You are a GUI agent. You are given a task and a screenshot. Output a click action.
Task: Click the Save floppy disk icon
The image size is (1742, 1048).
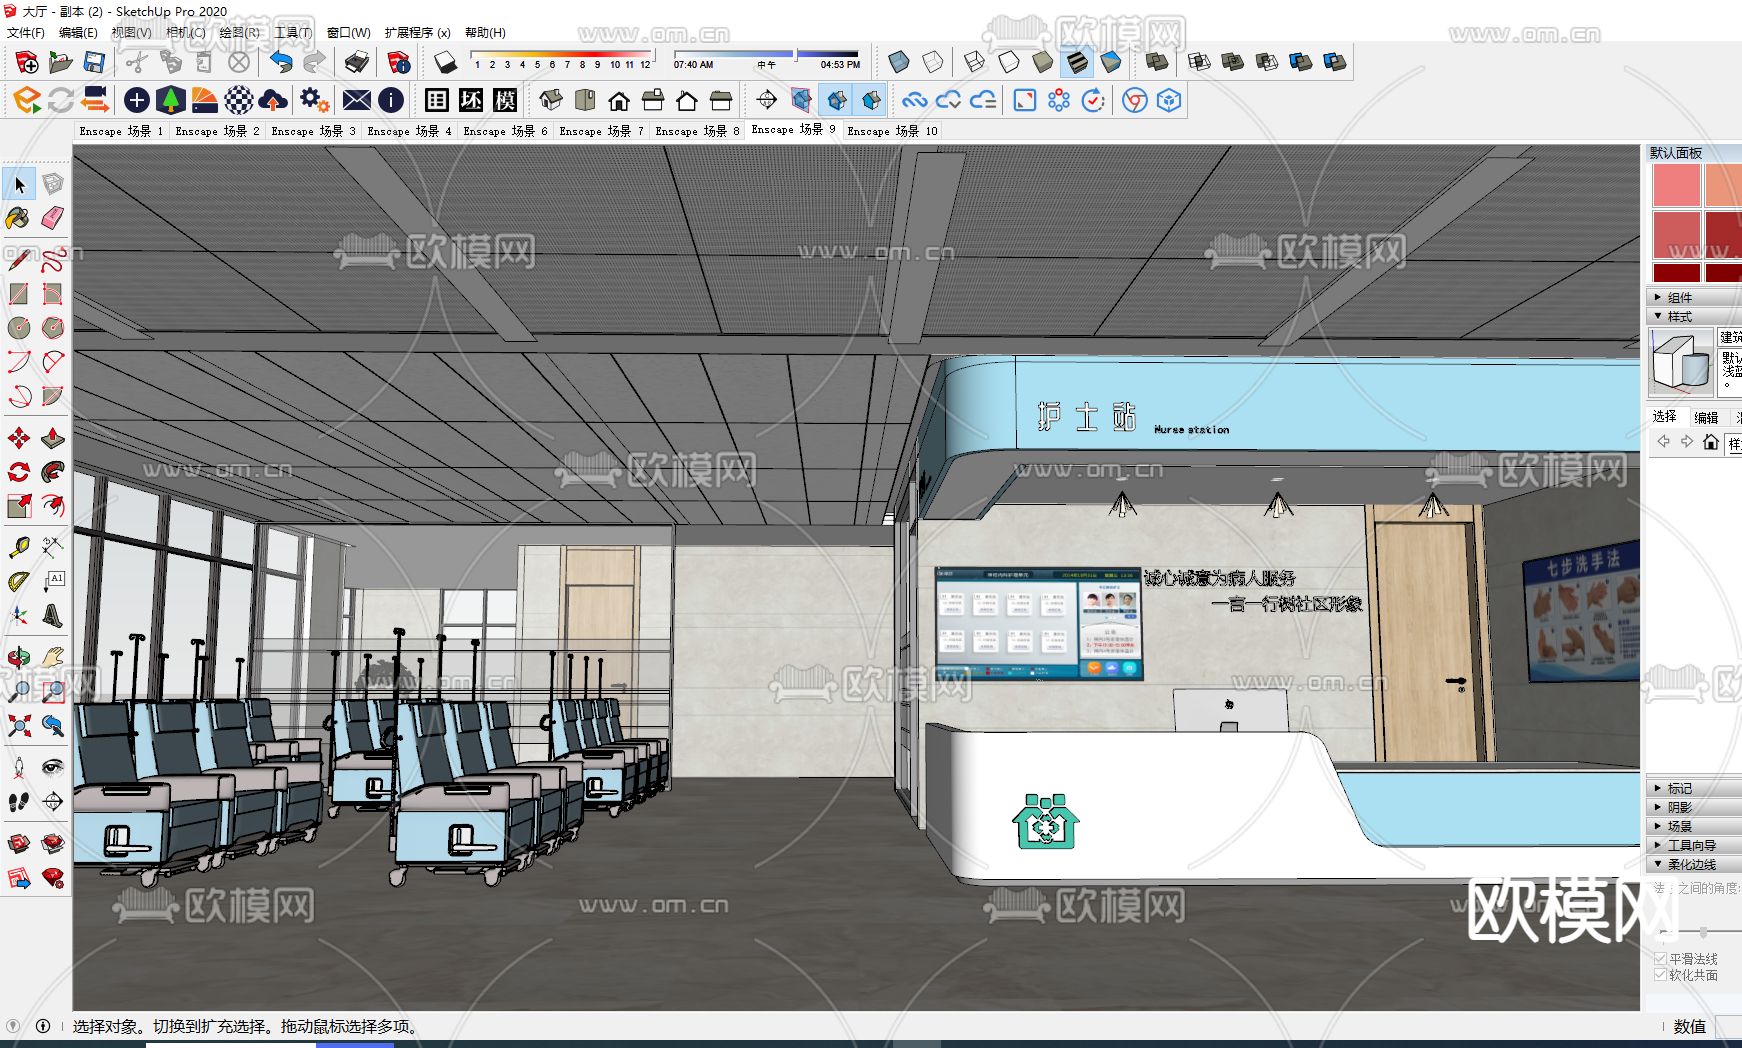tap(94, 63)
